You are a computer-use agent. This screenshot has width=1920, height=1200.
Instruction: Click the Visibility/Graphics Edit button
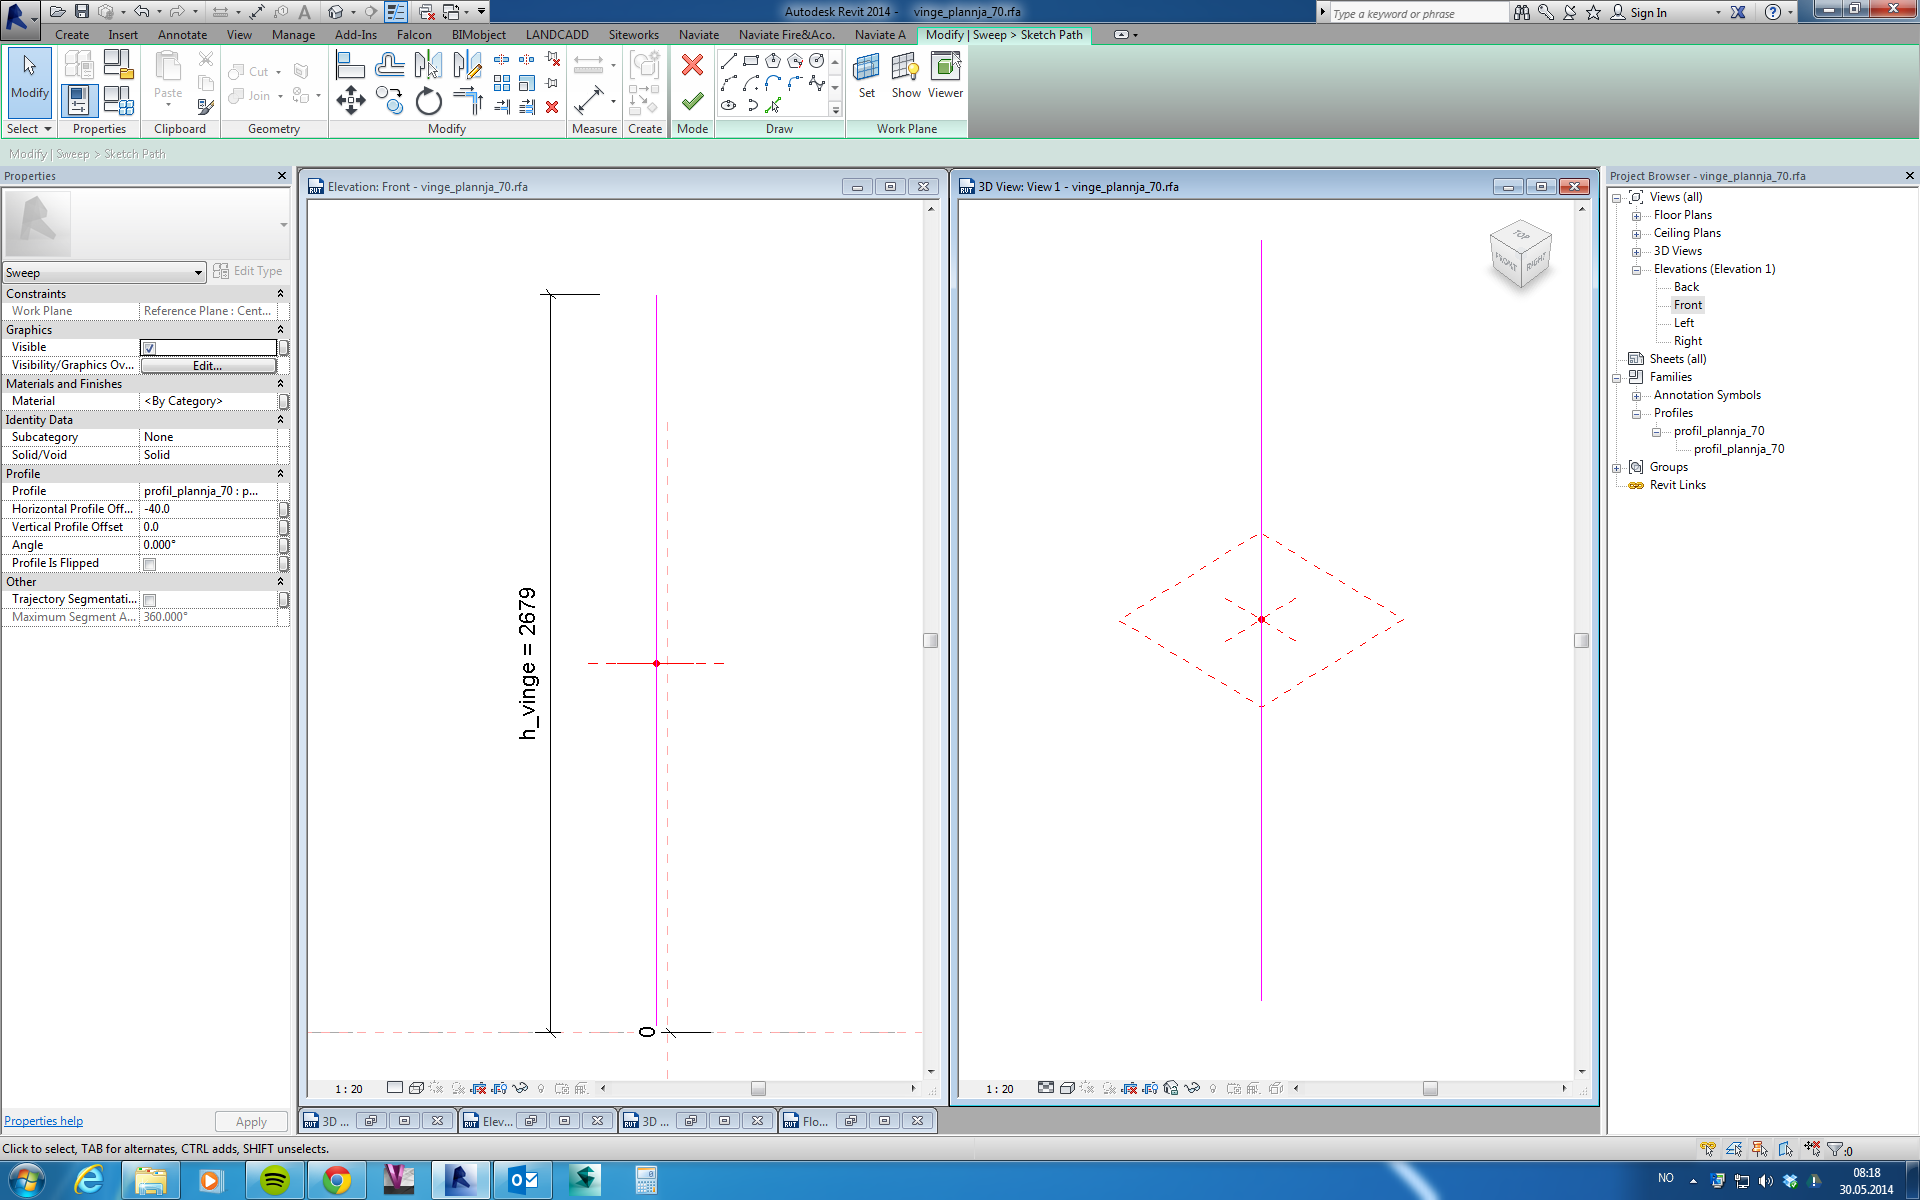(208, 366)
